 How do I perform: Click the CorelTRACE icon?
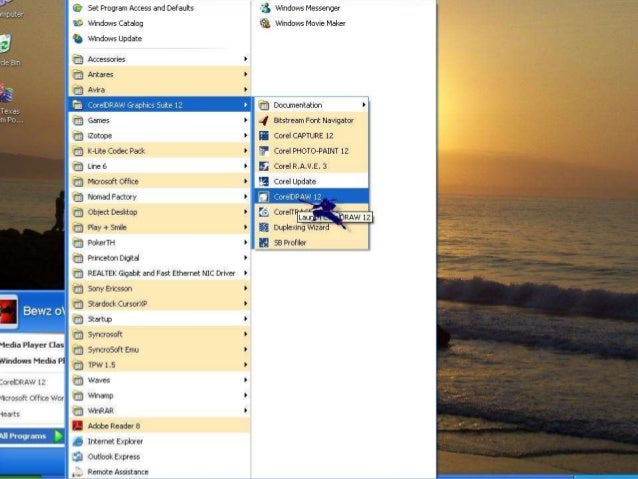264,212
